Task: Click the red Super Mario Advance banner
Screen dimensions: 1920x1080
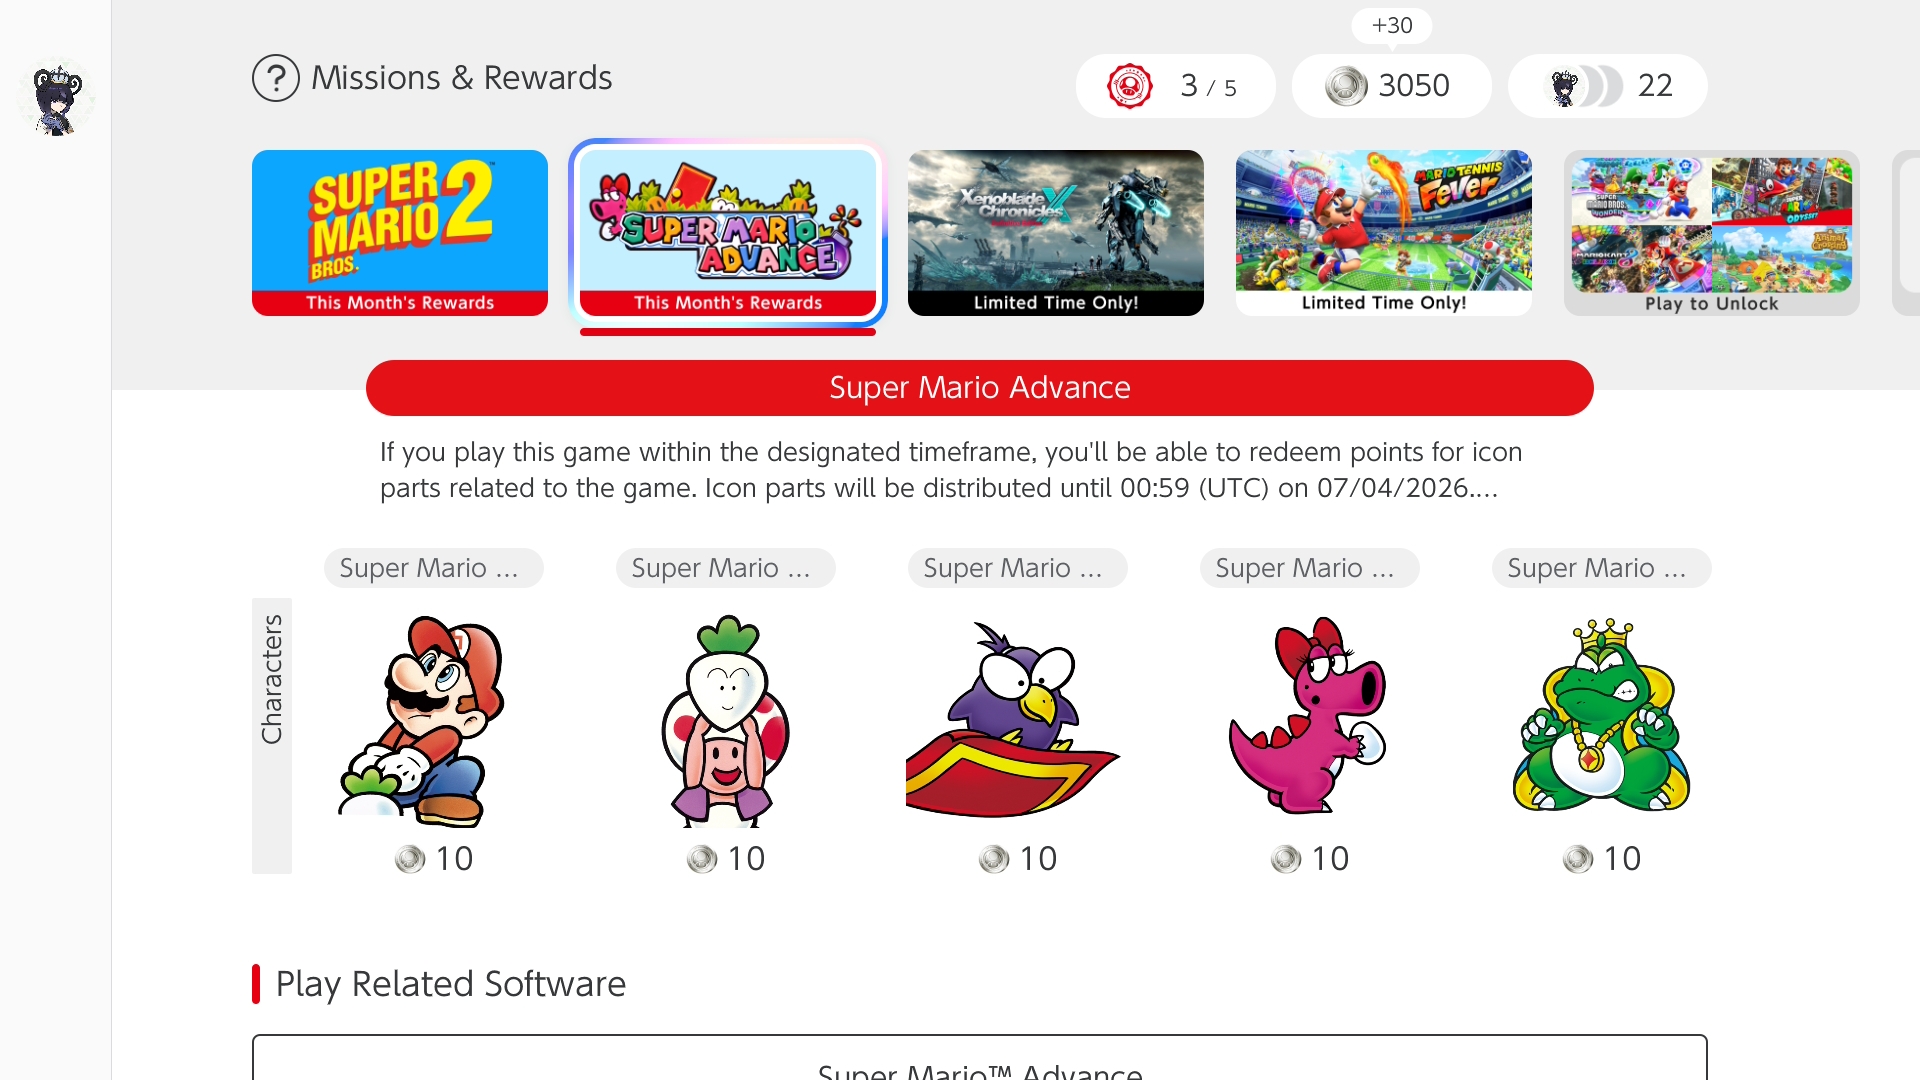Action: click(x=979, y=388)
